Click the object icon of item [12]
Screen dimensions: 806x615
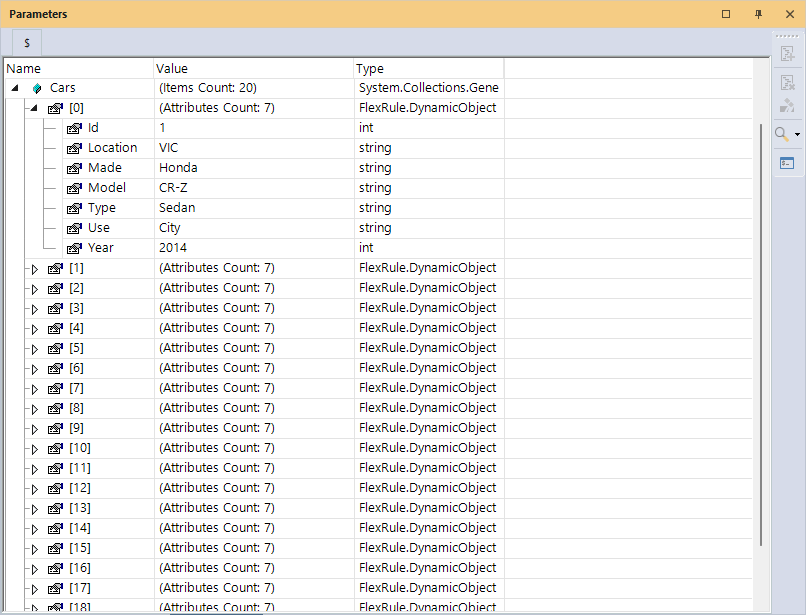(56, 489)
